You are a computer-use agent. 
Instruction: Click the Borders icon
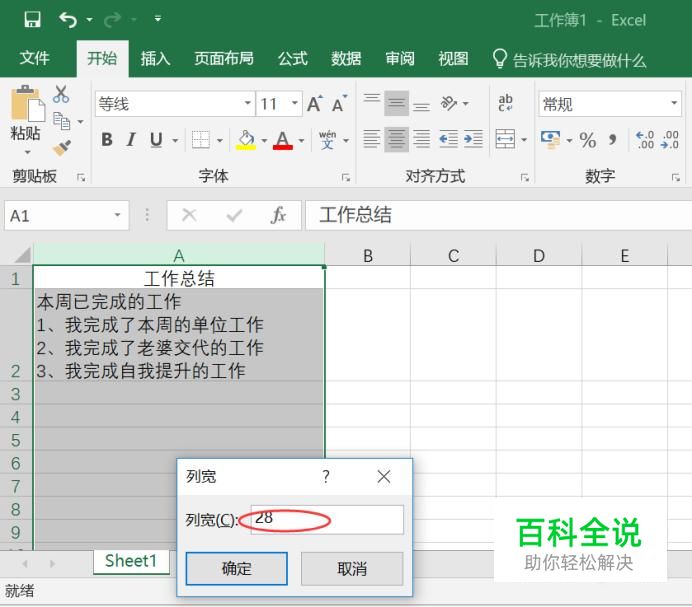[201, 140]
